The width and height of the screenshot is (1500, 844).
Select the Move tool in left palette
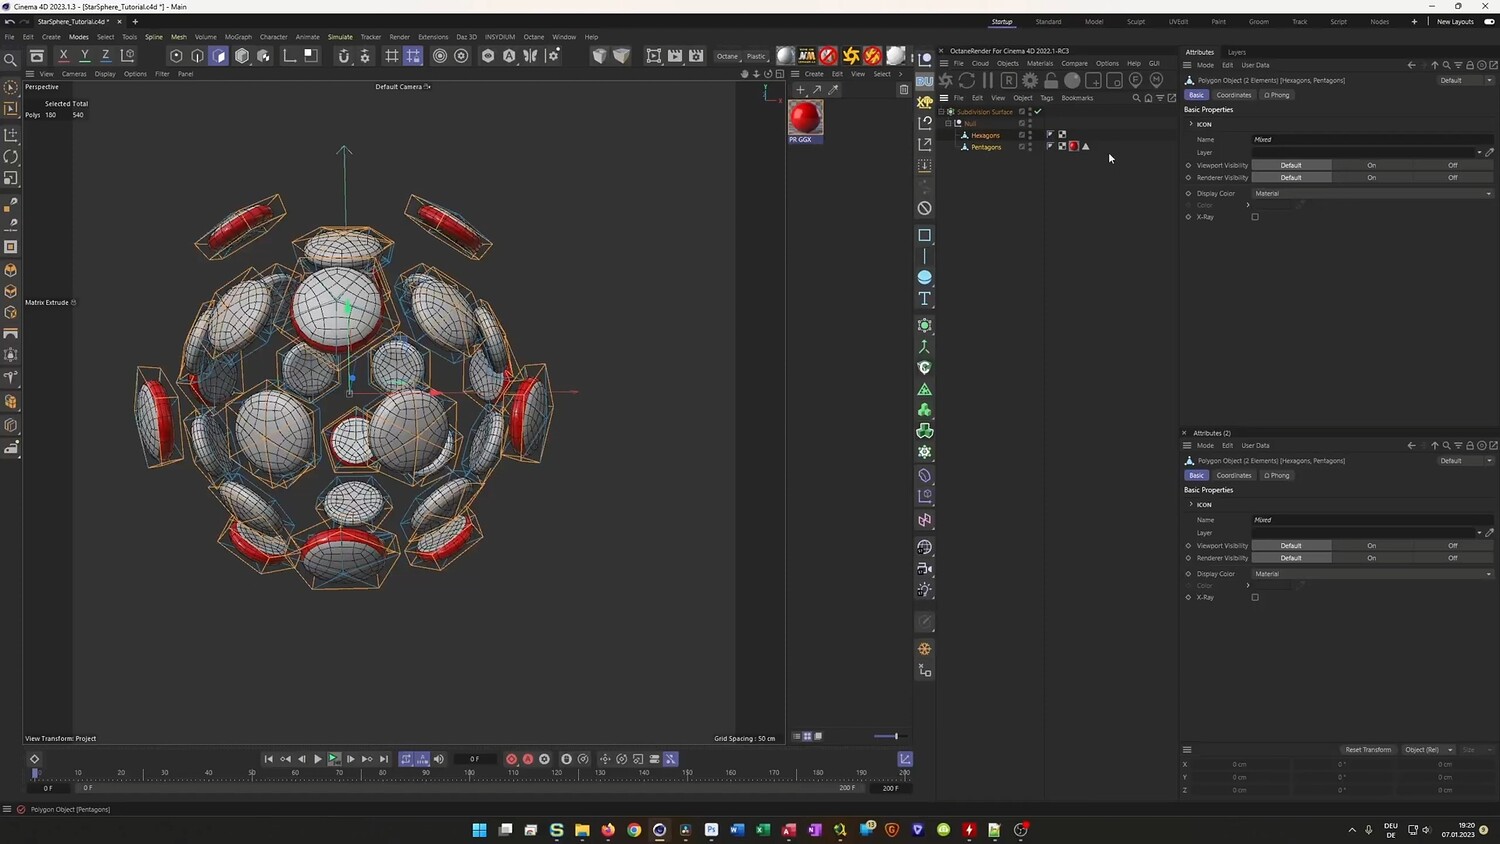coord(11,134)
